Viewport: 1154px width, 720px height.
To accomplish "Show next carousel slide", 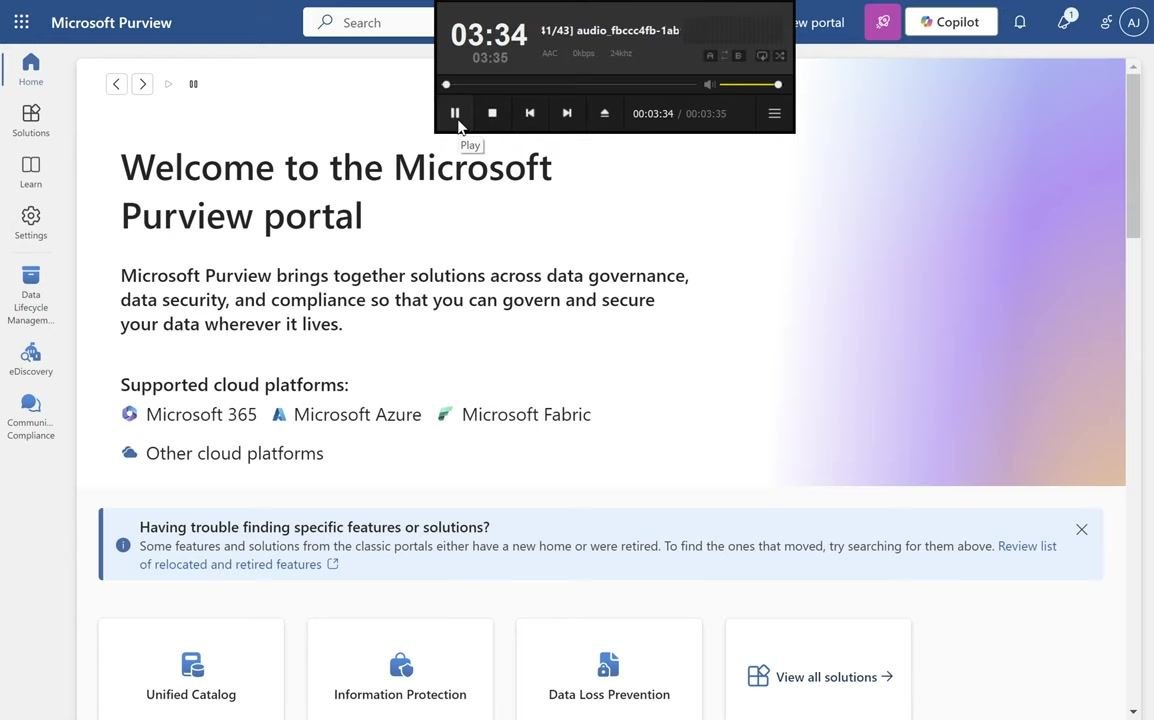I will (143, 84).
